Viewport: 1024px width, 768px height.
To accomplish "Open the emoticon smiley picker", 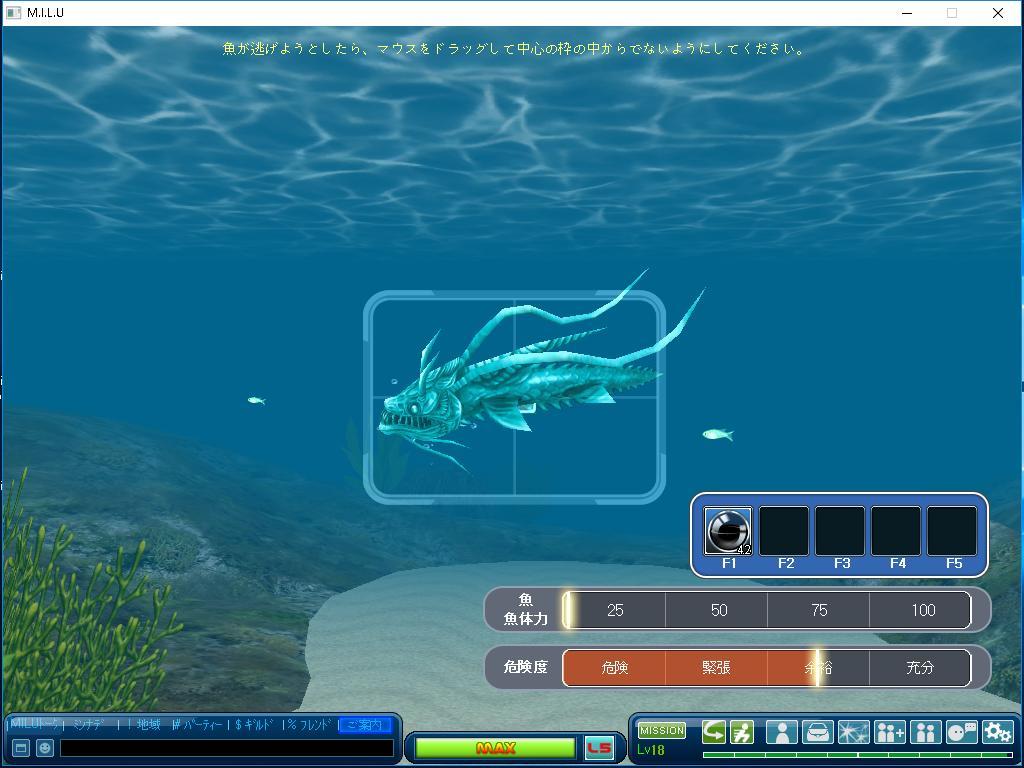I will (45, 748).
